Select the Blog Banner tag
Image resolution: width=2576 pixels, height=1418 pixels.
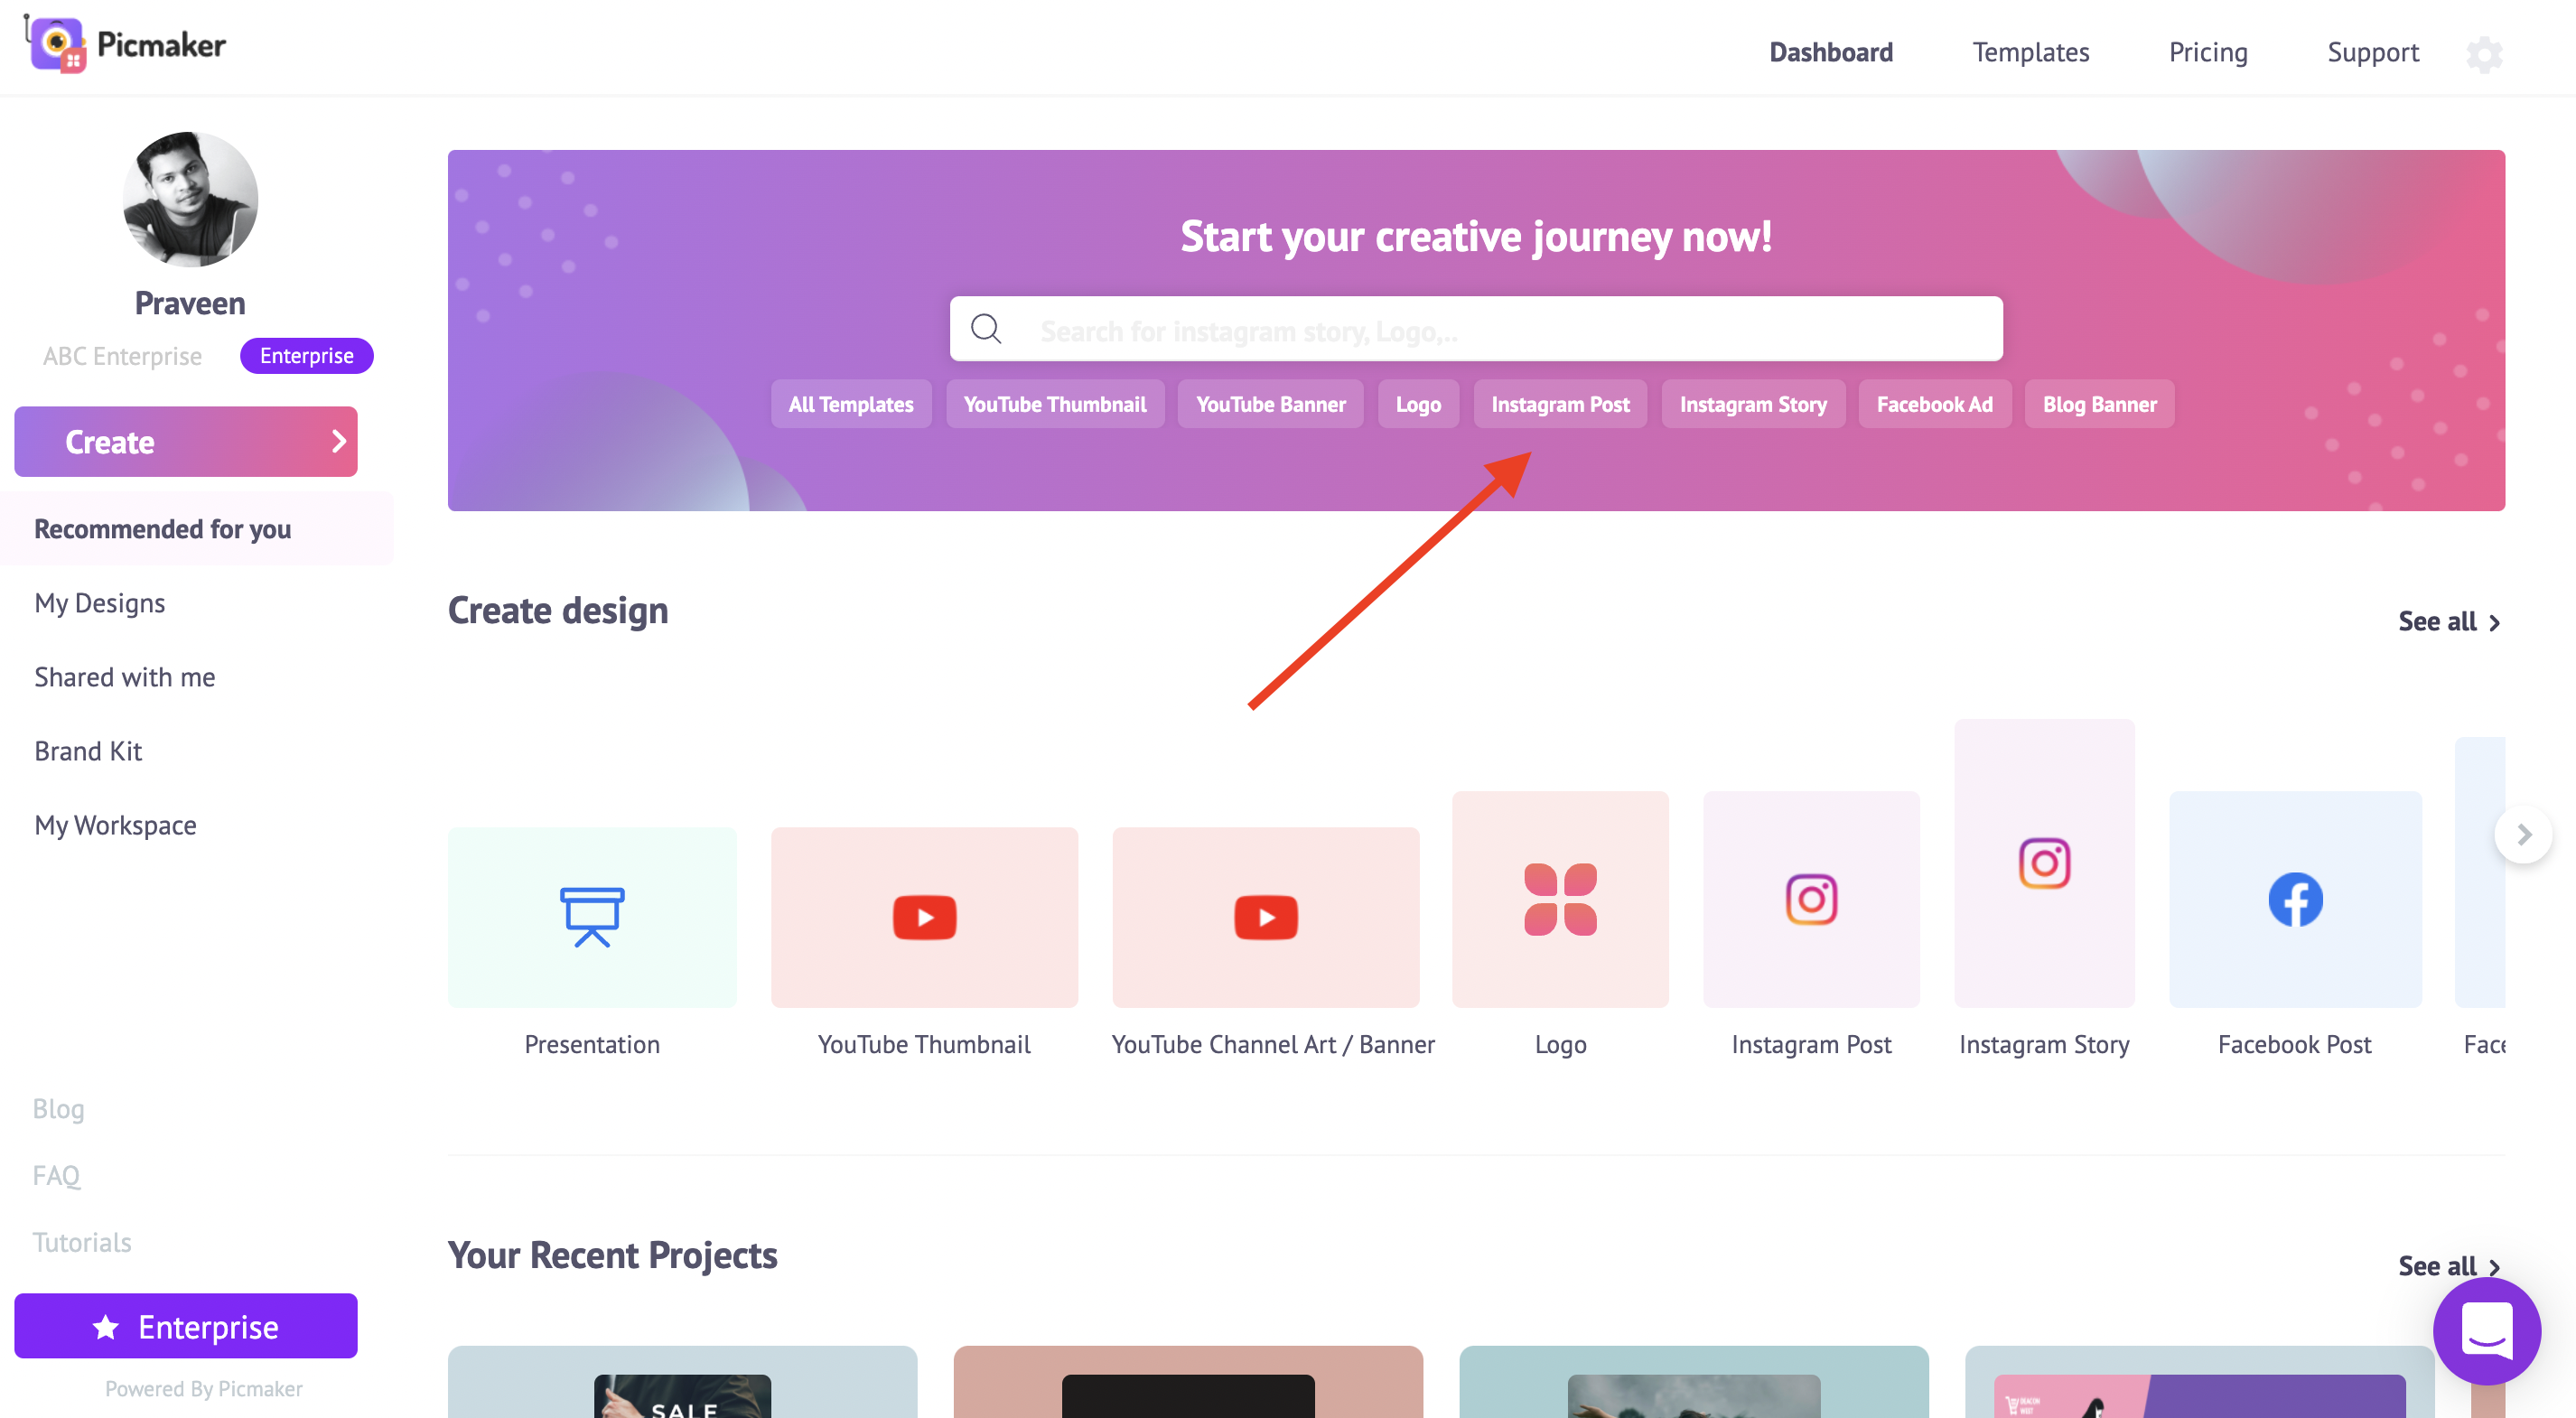(2098, 404)
